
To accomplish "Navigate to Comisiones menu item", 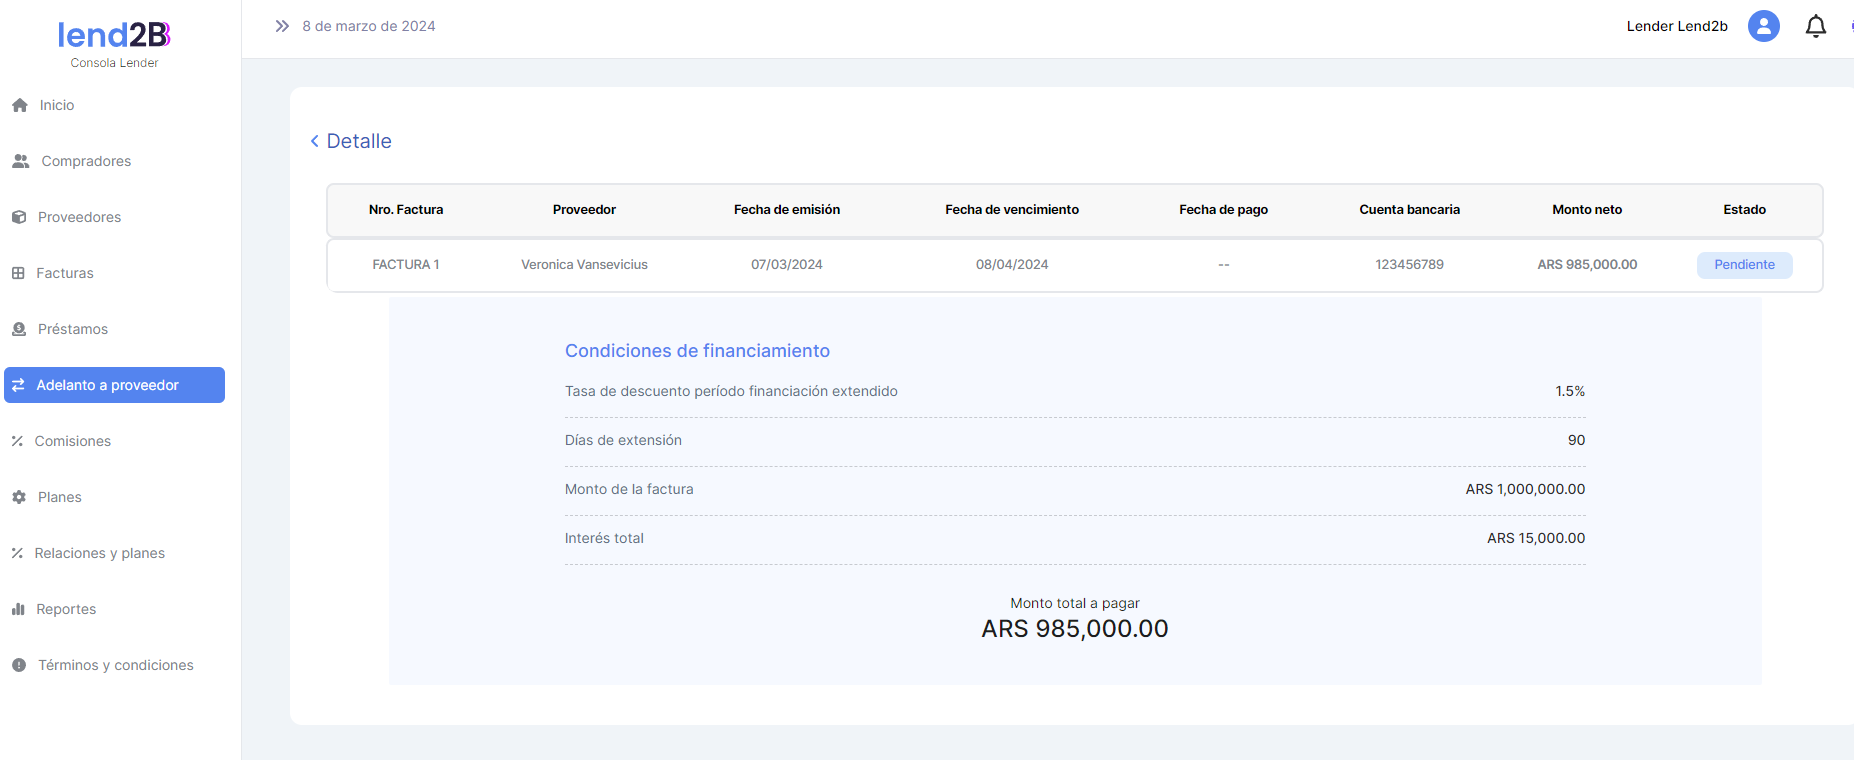I will 72,441.
